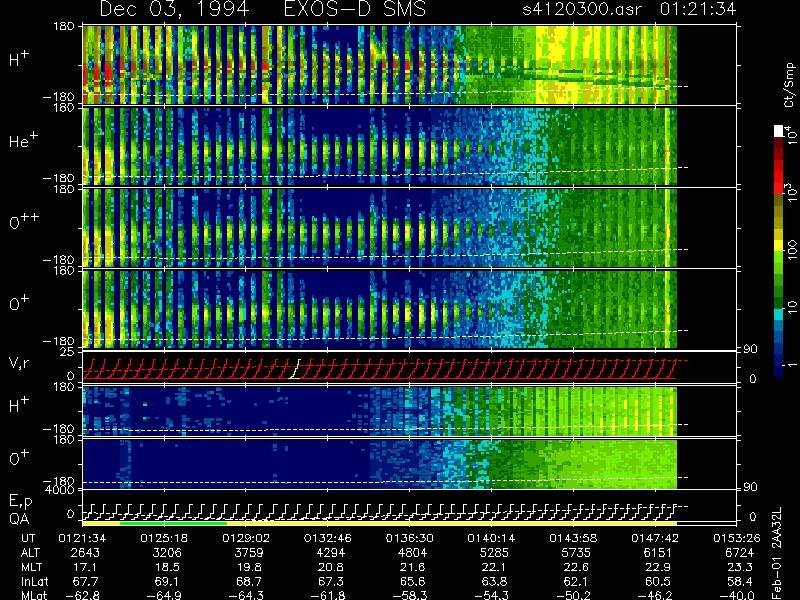The height and width of the screenshot is (600, 800).
Task: Click the 'MLT' row header
Action: [31, 567]
